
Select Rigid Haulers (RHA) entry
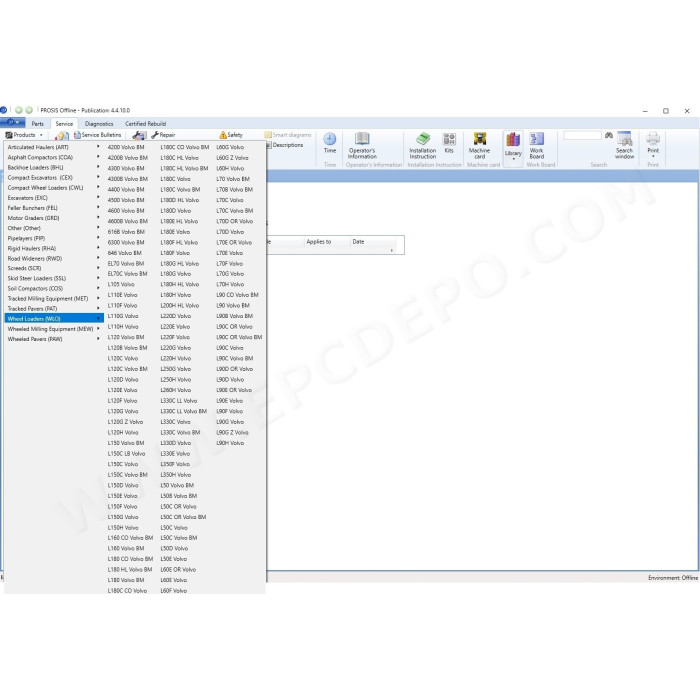[54, 248]
